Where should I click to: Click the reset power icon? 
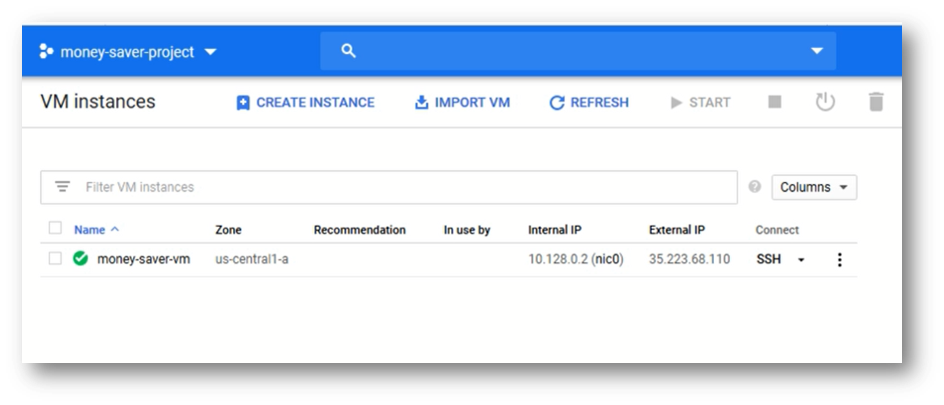pos(825,102)
